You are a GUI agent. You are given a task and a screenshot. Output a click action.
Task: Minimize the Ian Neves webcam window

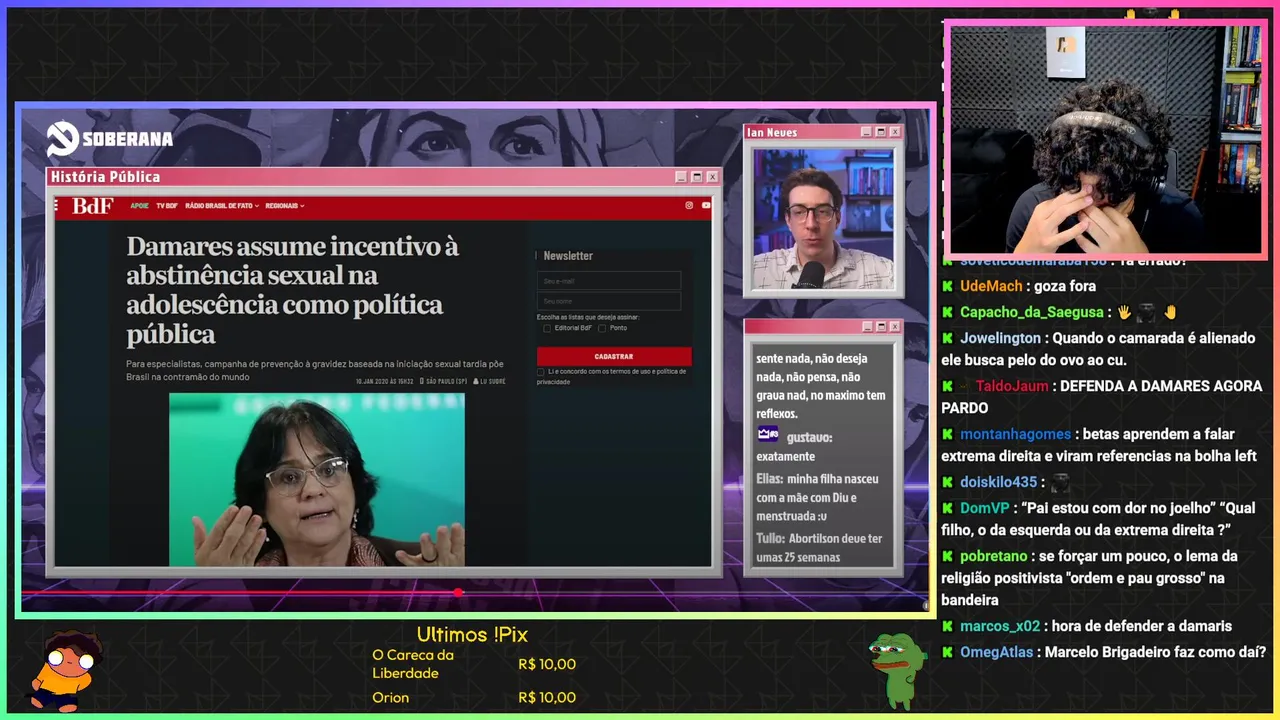[x=865, y=132]
